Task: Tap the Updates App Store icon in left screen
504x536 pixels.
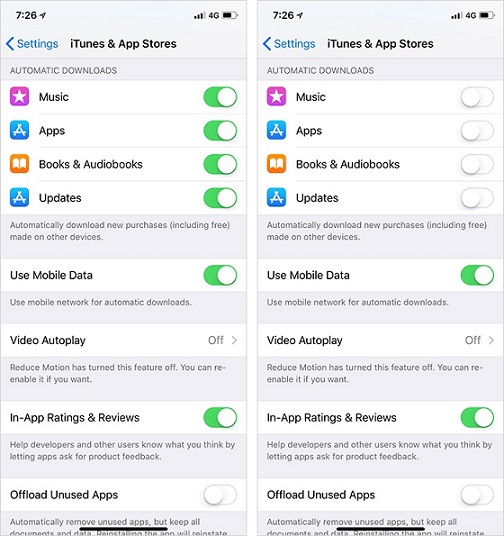Action: click(x=19, y=198)
